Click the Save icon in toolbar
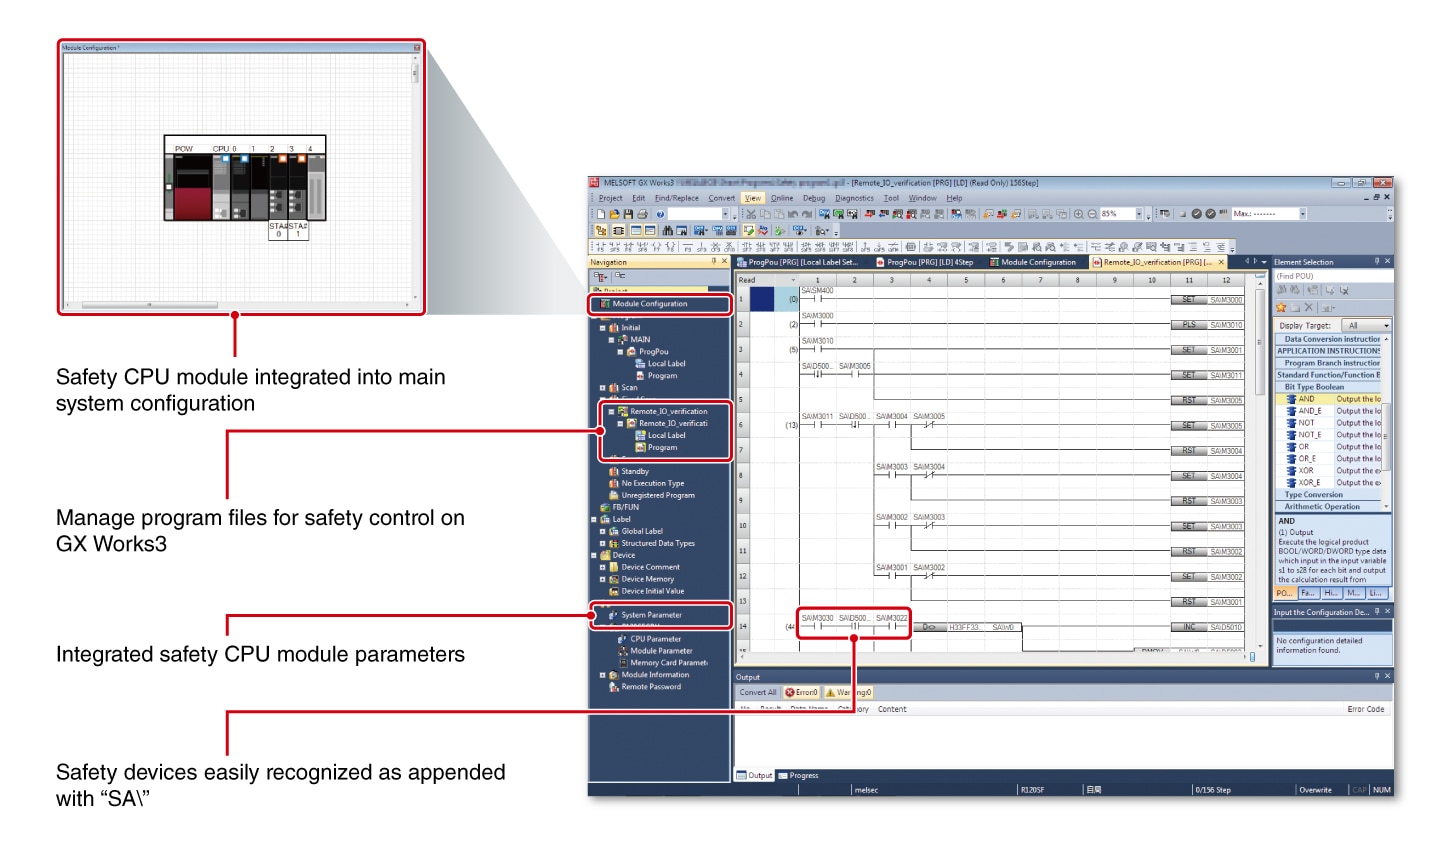1440x842 pixels. [x=628, y=214]
